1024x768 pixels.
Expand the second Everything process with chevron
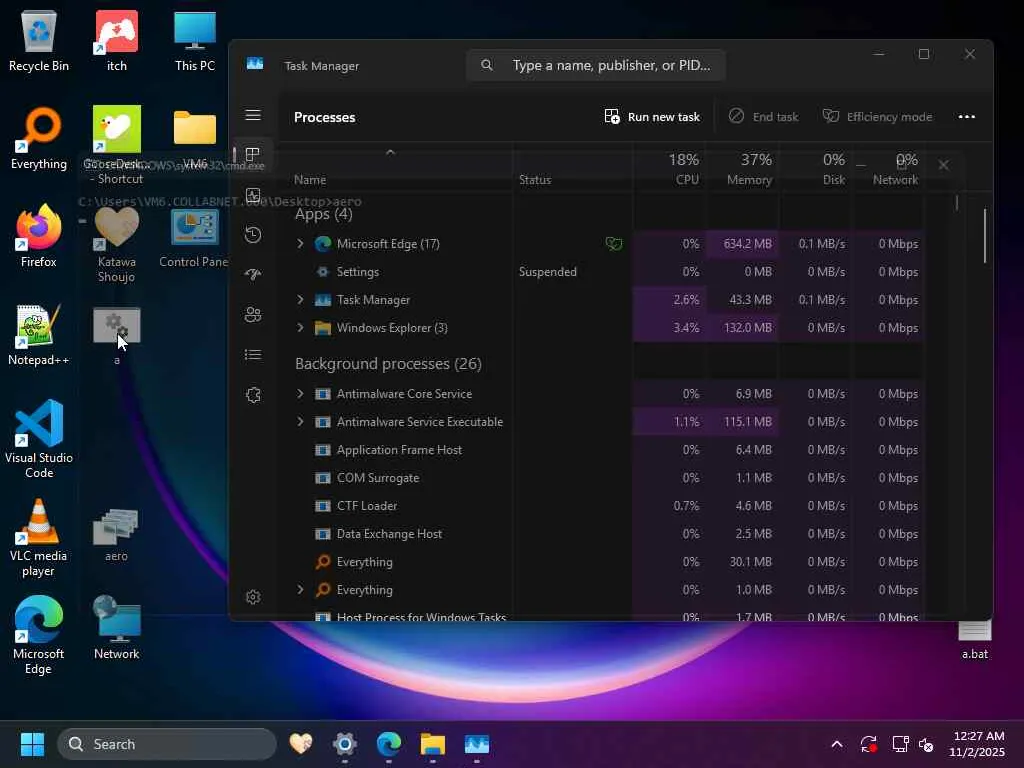point(300,590)
